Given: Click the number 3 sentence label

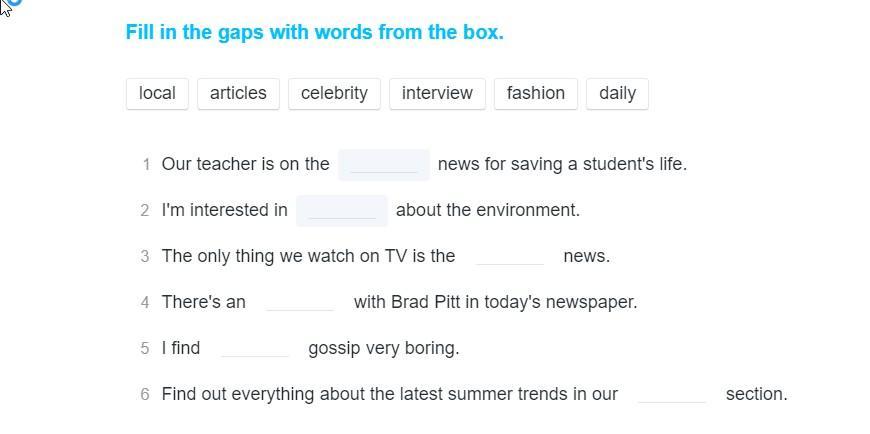Looking at the screenshot, I should pyautogui.click(x=146, y=256).
